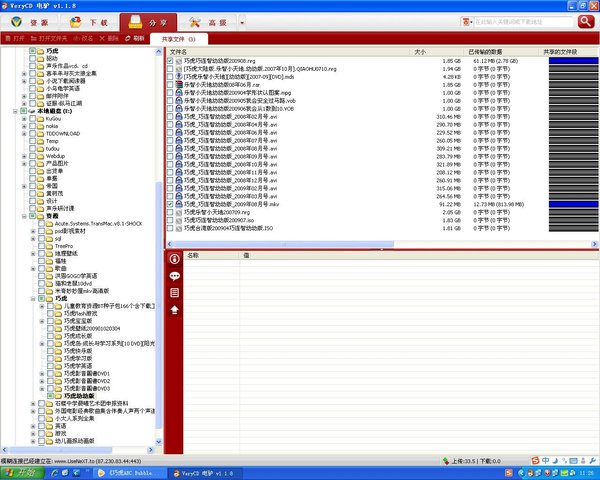Click the rar archive icon of 08年06月.rar
Image resolution: width=600 pixels, height=480 pixels.
point(179,85)
